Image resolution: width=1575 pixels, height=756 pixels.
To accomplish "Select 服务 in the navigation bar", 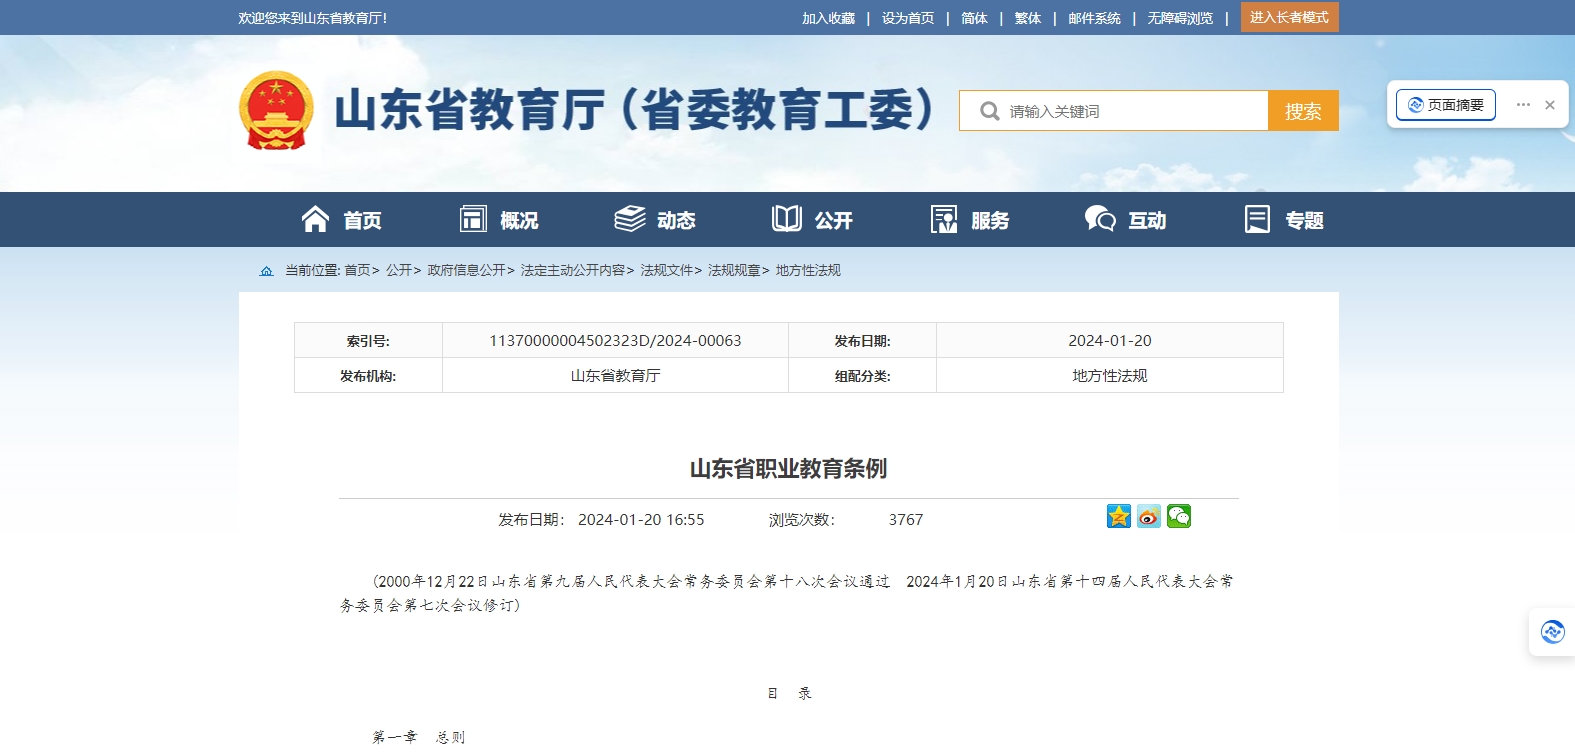I will pyautogui.click(x=969, y=220).
